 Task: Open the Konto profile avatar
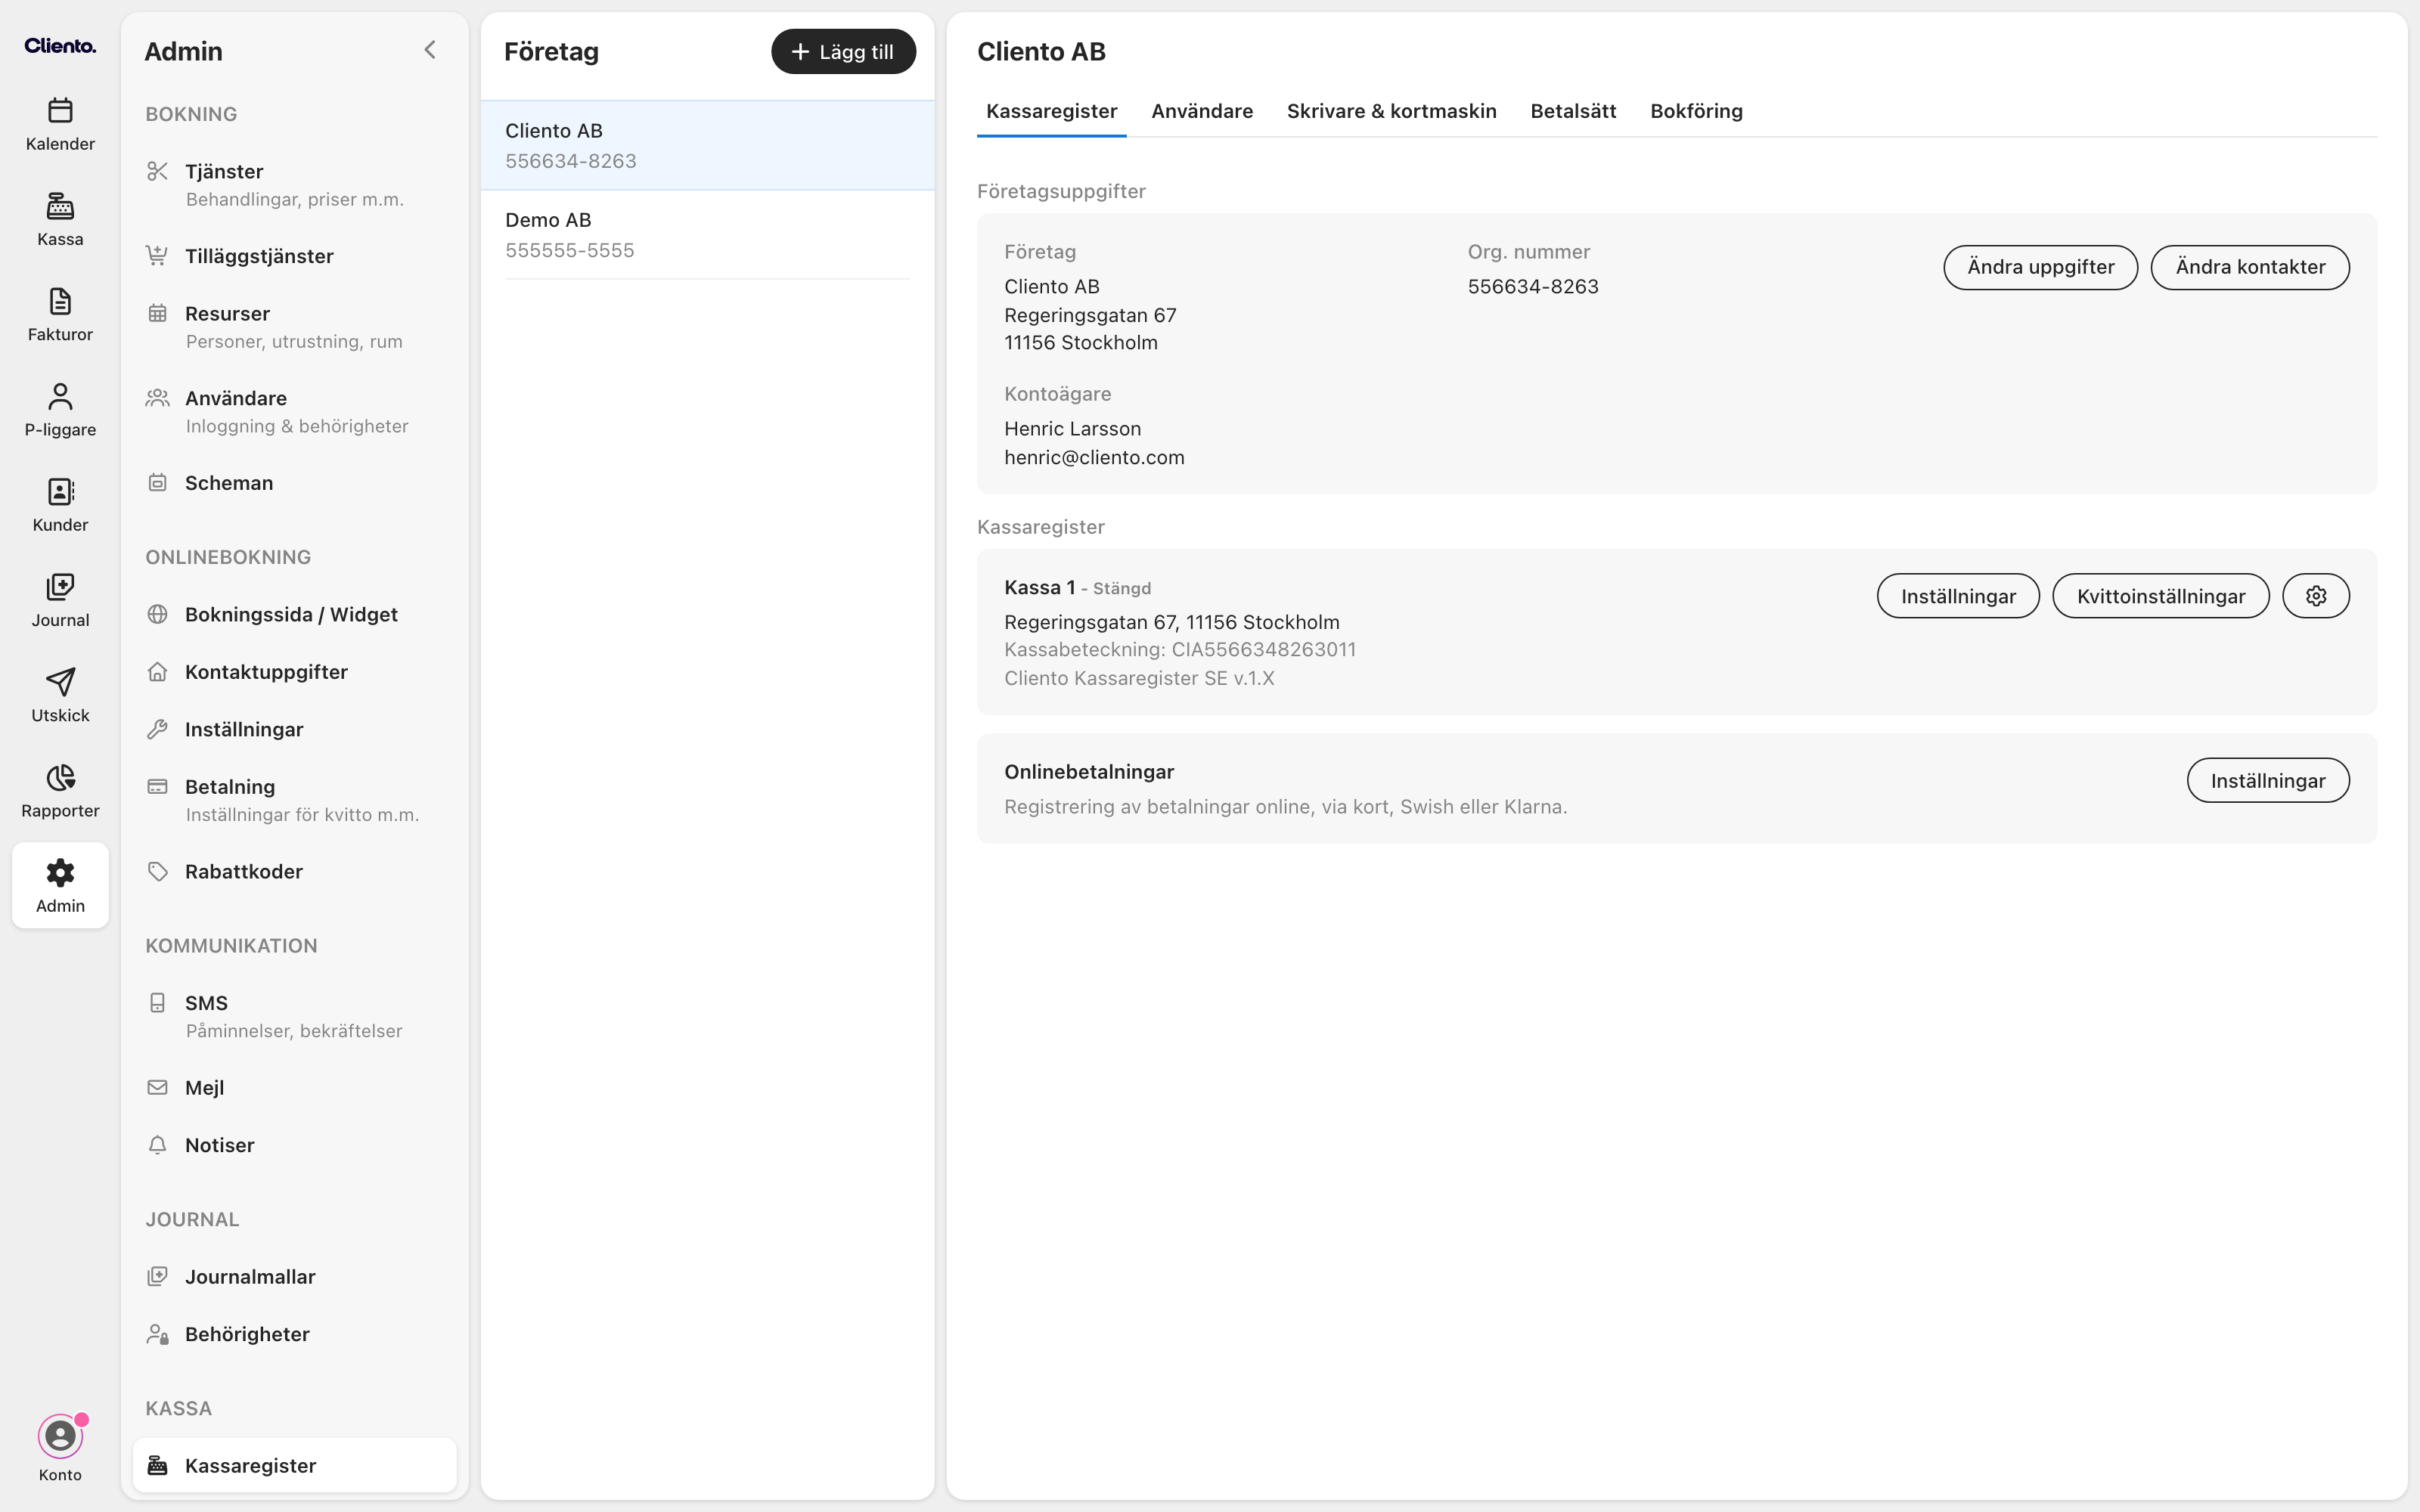coord(60,1437)
